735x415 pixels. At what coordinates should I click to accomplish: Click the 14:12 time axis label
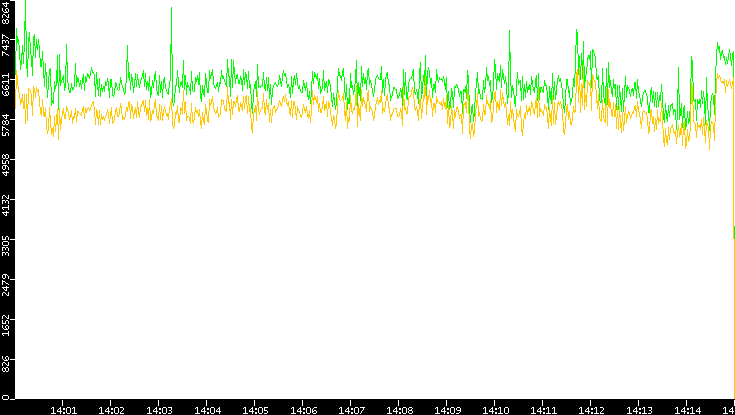pyautogui.click(x=591, y=410)
